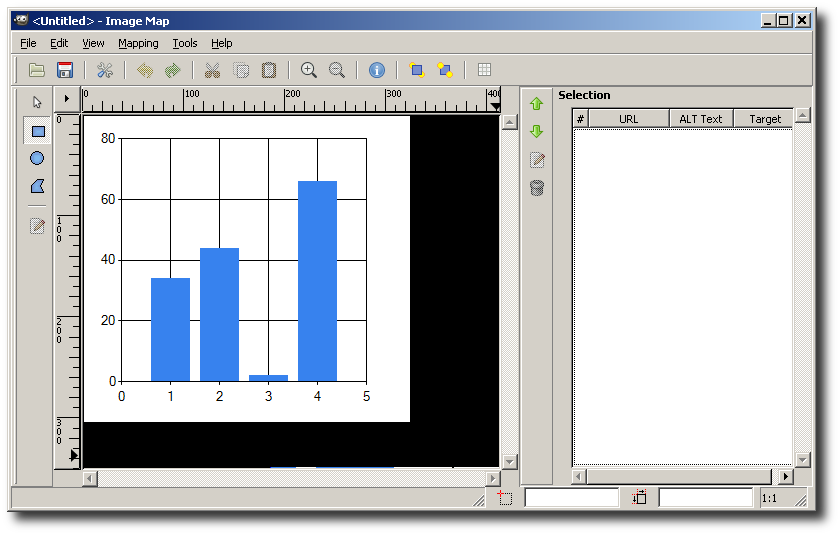Open the Tools menu
Screen dimensions: 840x535
point(185,43)
